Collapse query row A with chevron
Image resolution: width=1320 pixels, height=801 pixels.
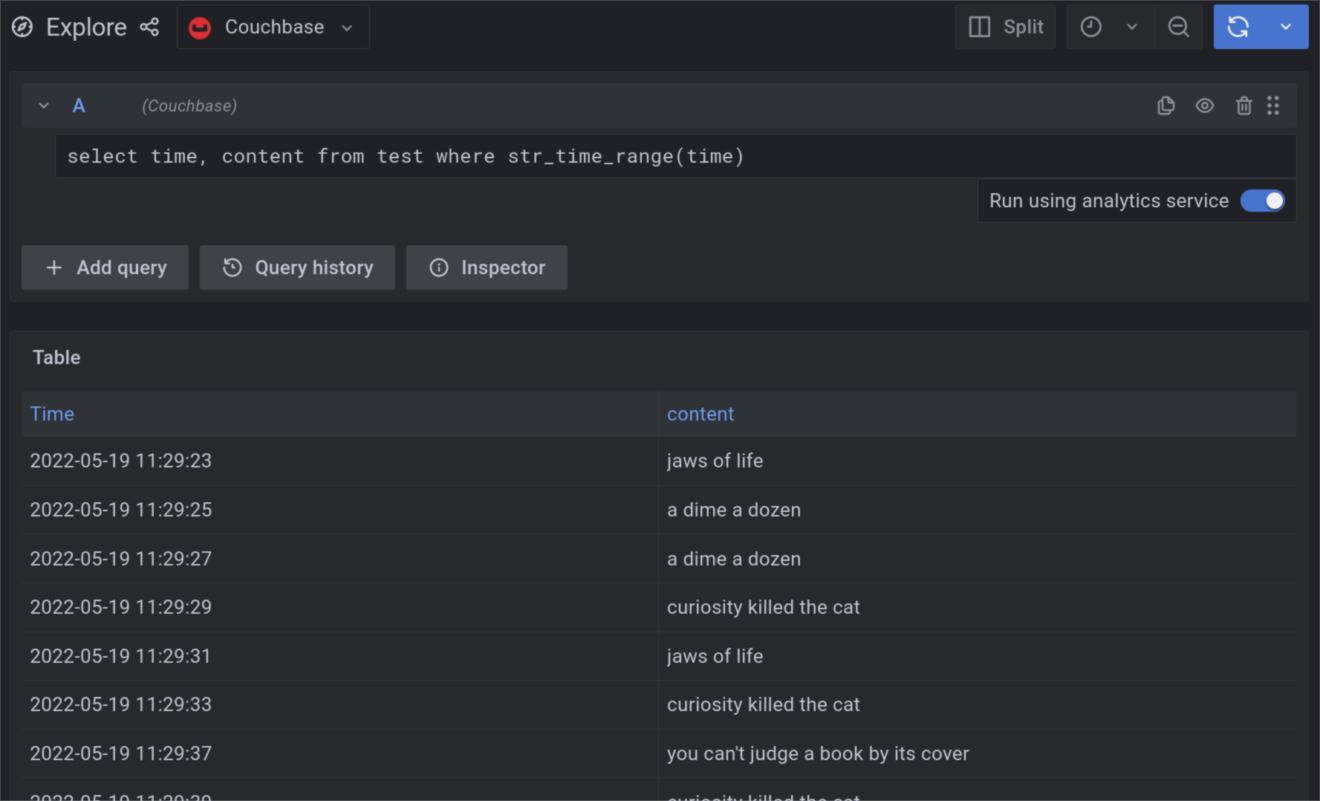[x=44, y=106]
